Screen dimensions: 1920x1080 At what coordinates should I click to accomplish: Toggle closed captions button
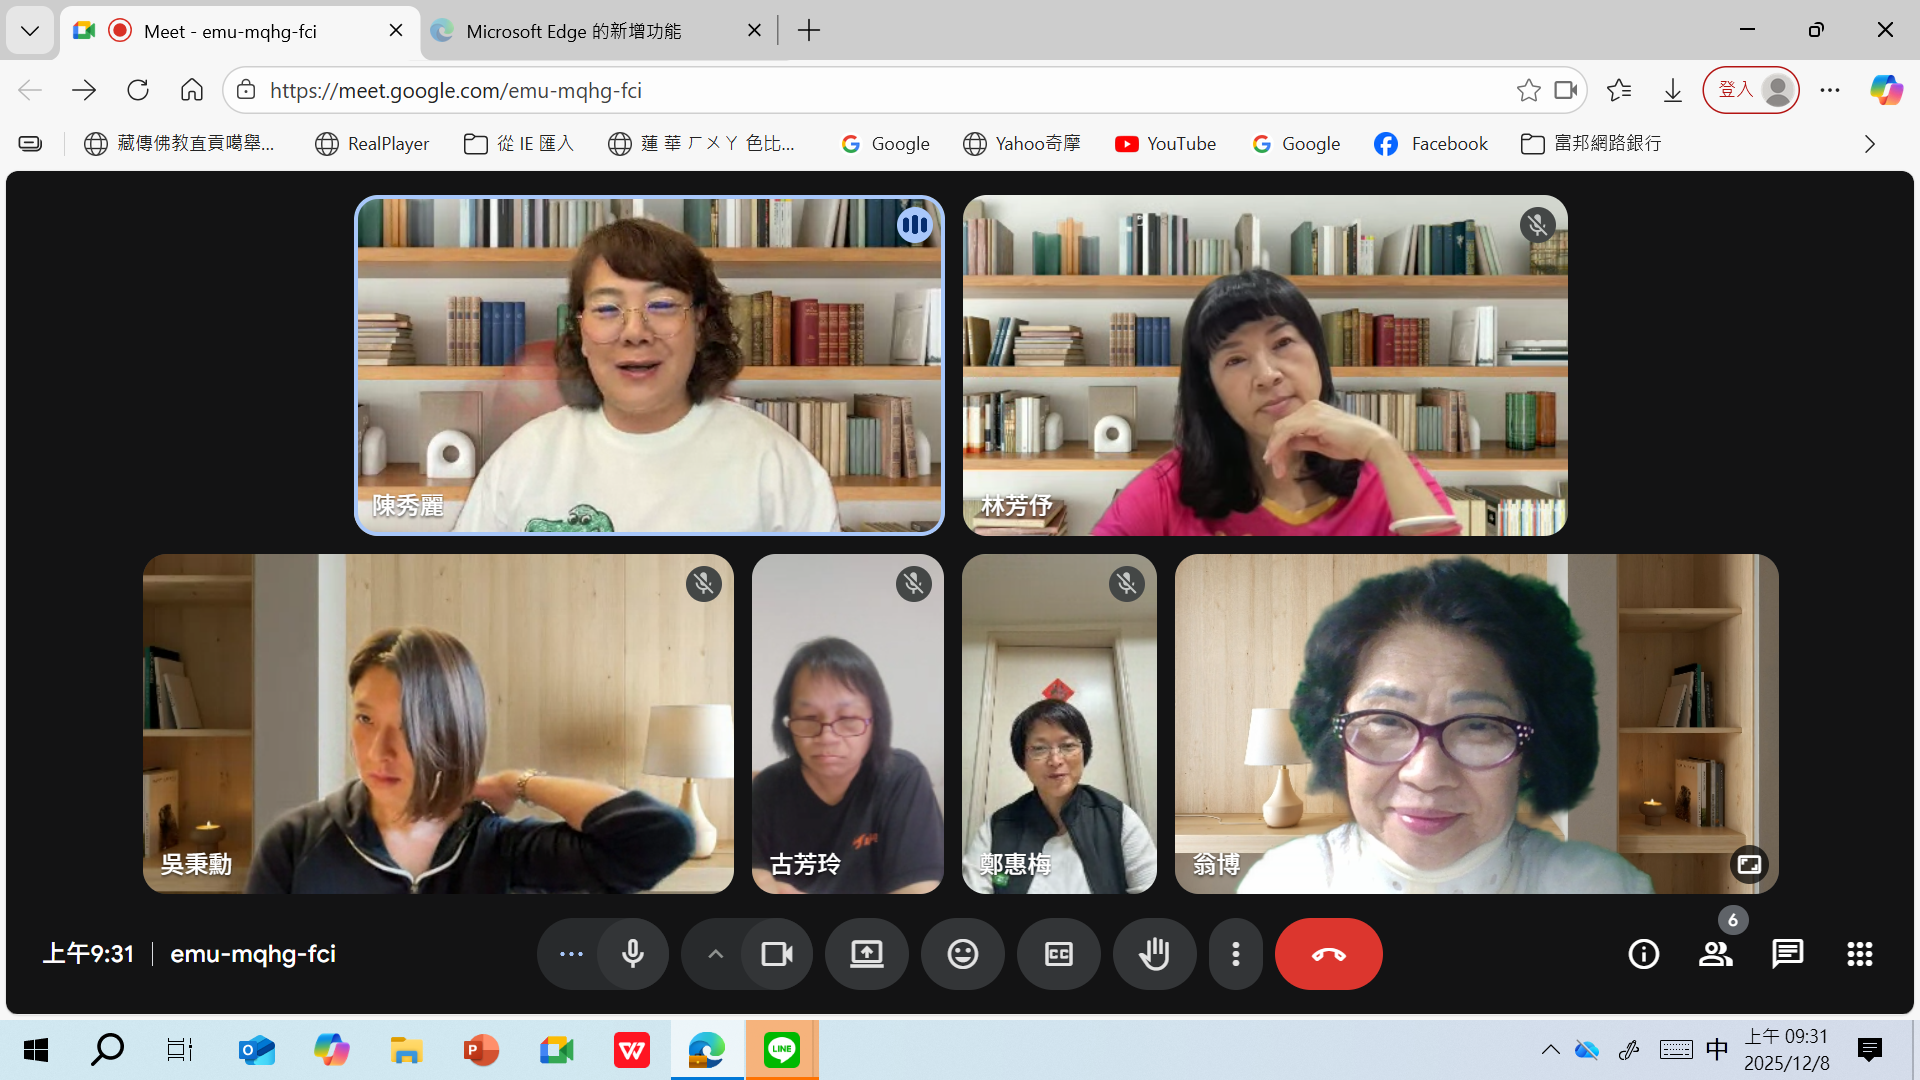[1058, 954]
